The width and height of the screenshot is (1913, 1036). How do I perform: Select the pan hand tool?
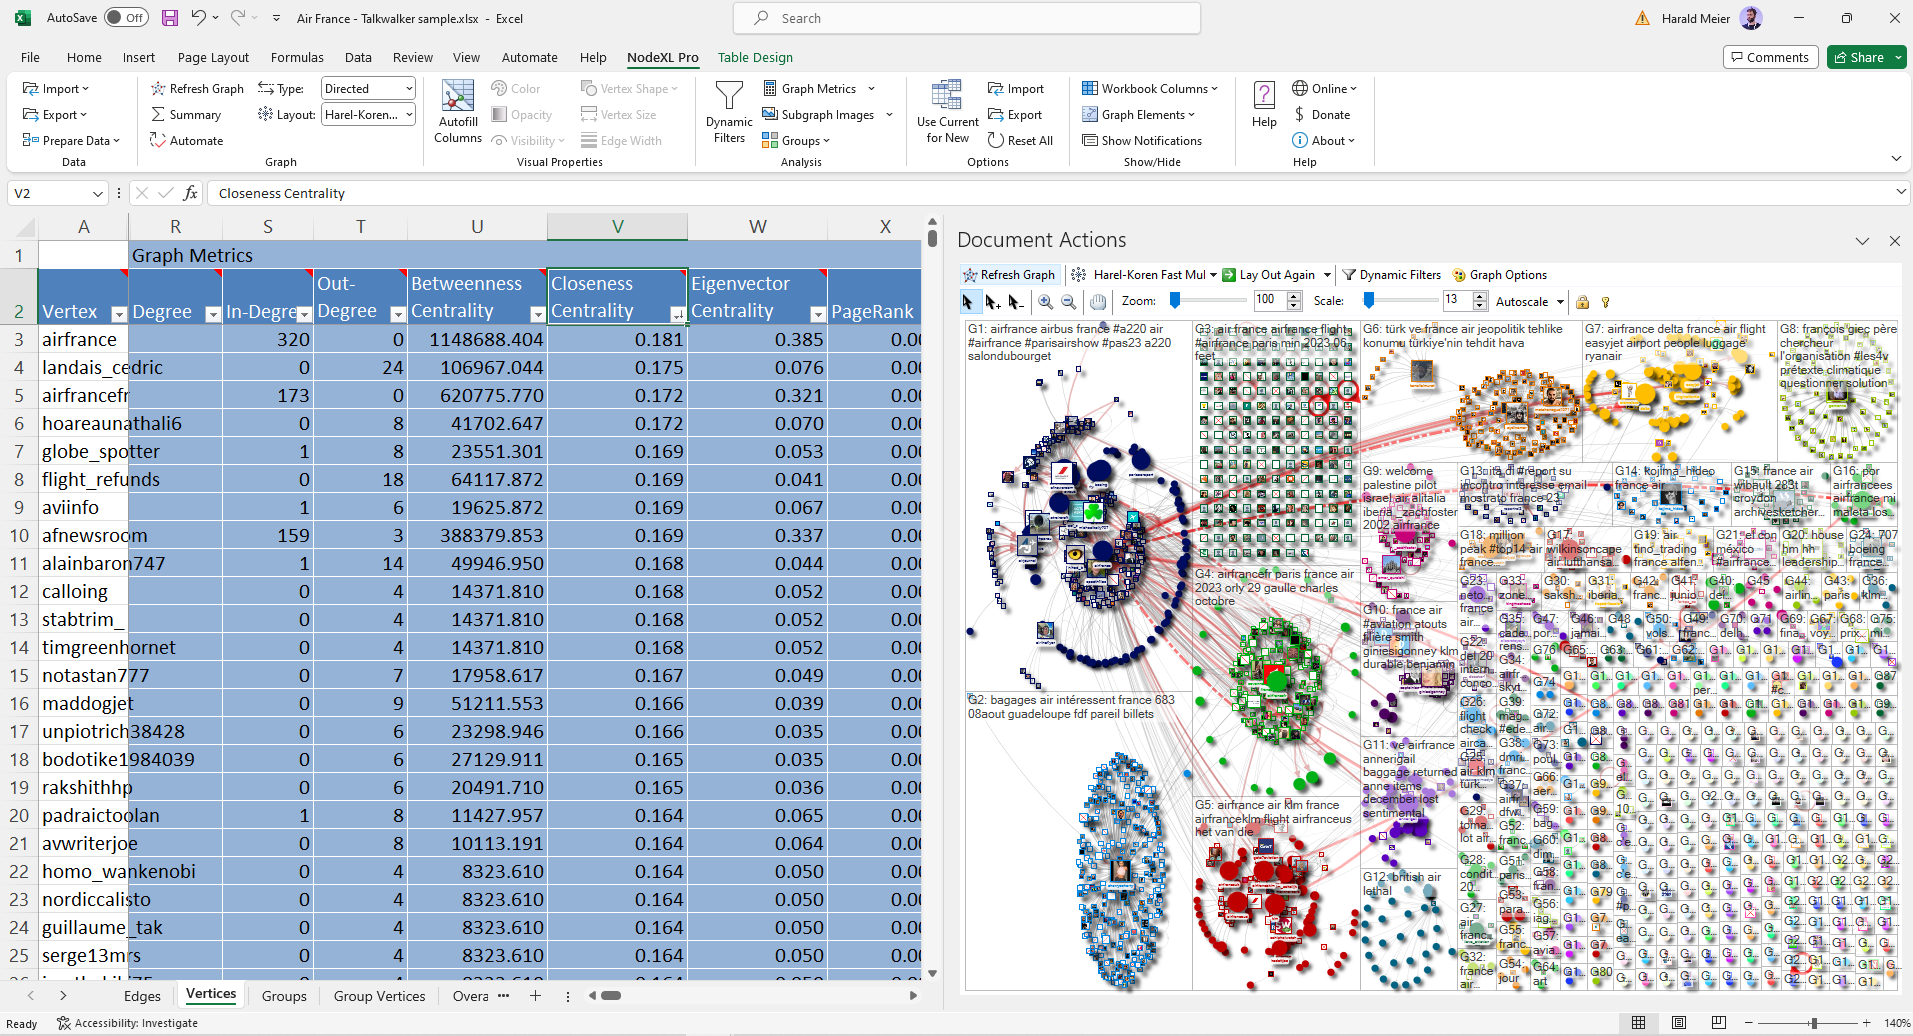pyautogui.click(x=1098, y=301)
